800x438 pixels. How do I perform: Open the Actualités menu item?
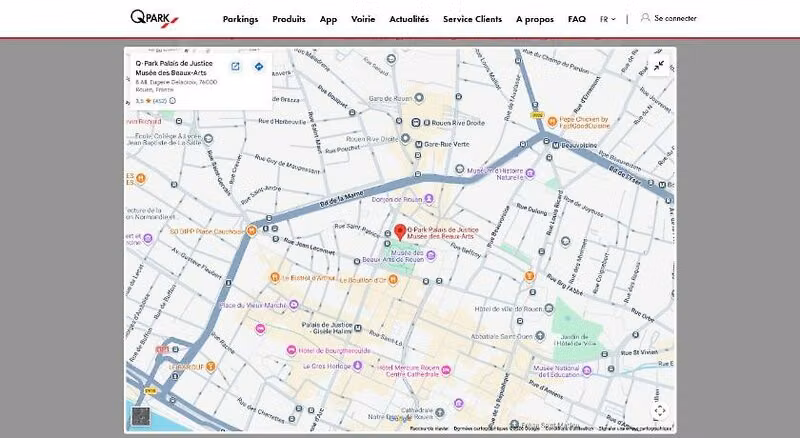[x=409, y=19]
